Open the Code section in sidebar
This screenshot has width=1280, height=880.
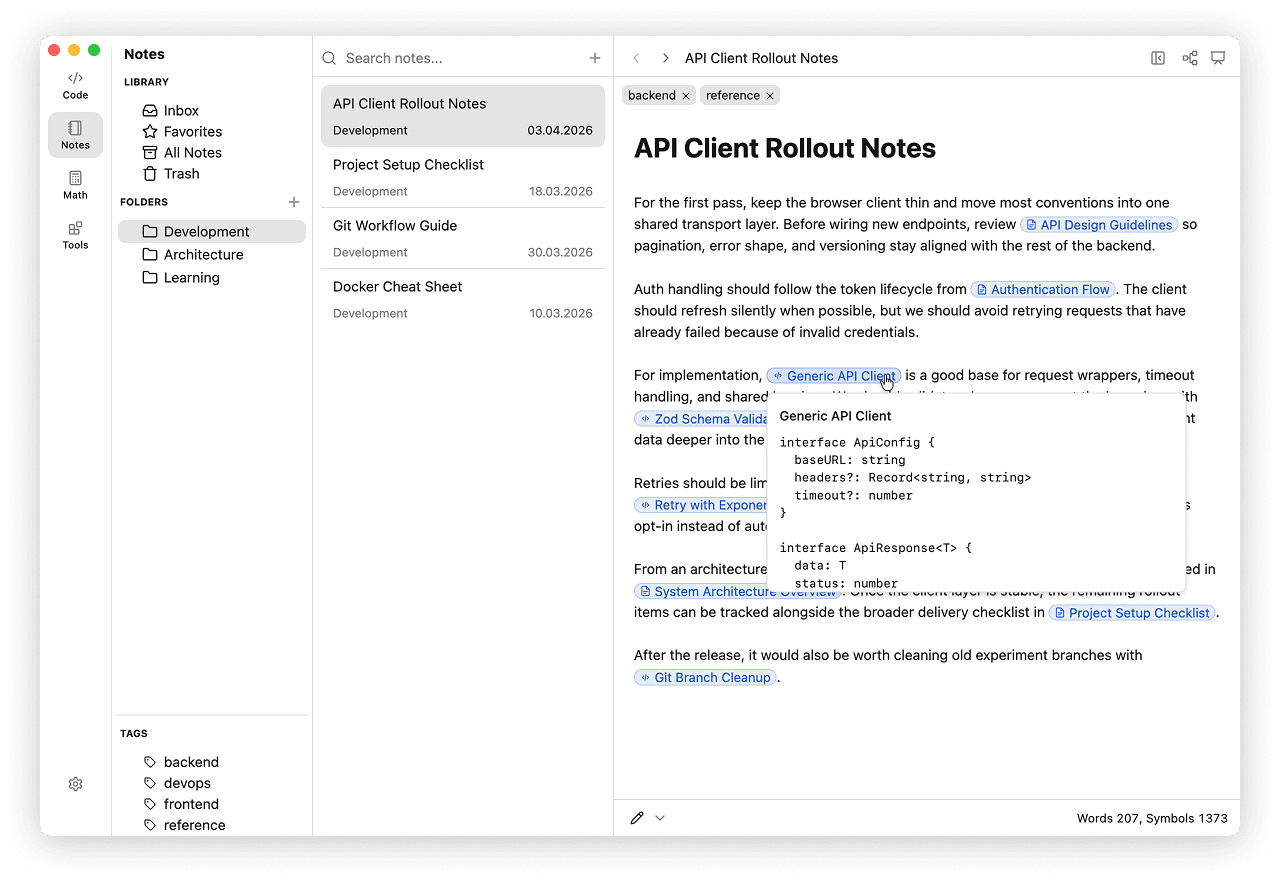coord(75,85)
